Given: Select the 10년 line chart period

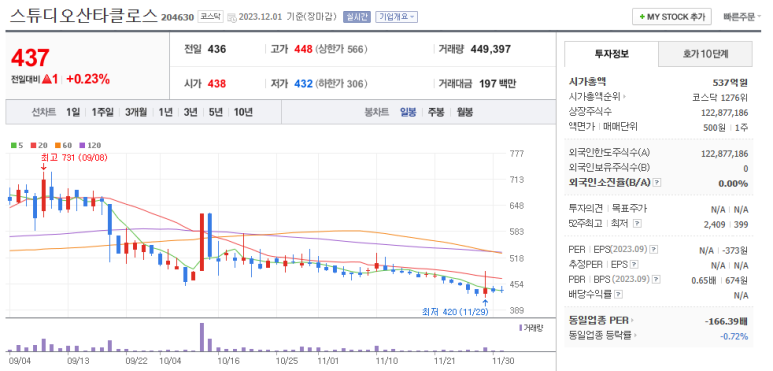Looking at the screenshot, I should click(243, 112).
